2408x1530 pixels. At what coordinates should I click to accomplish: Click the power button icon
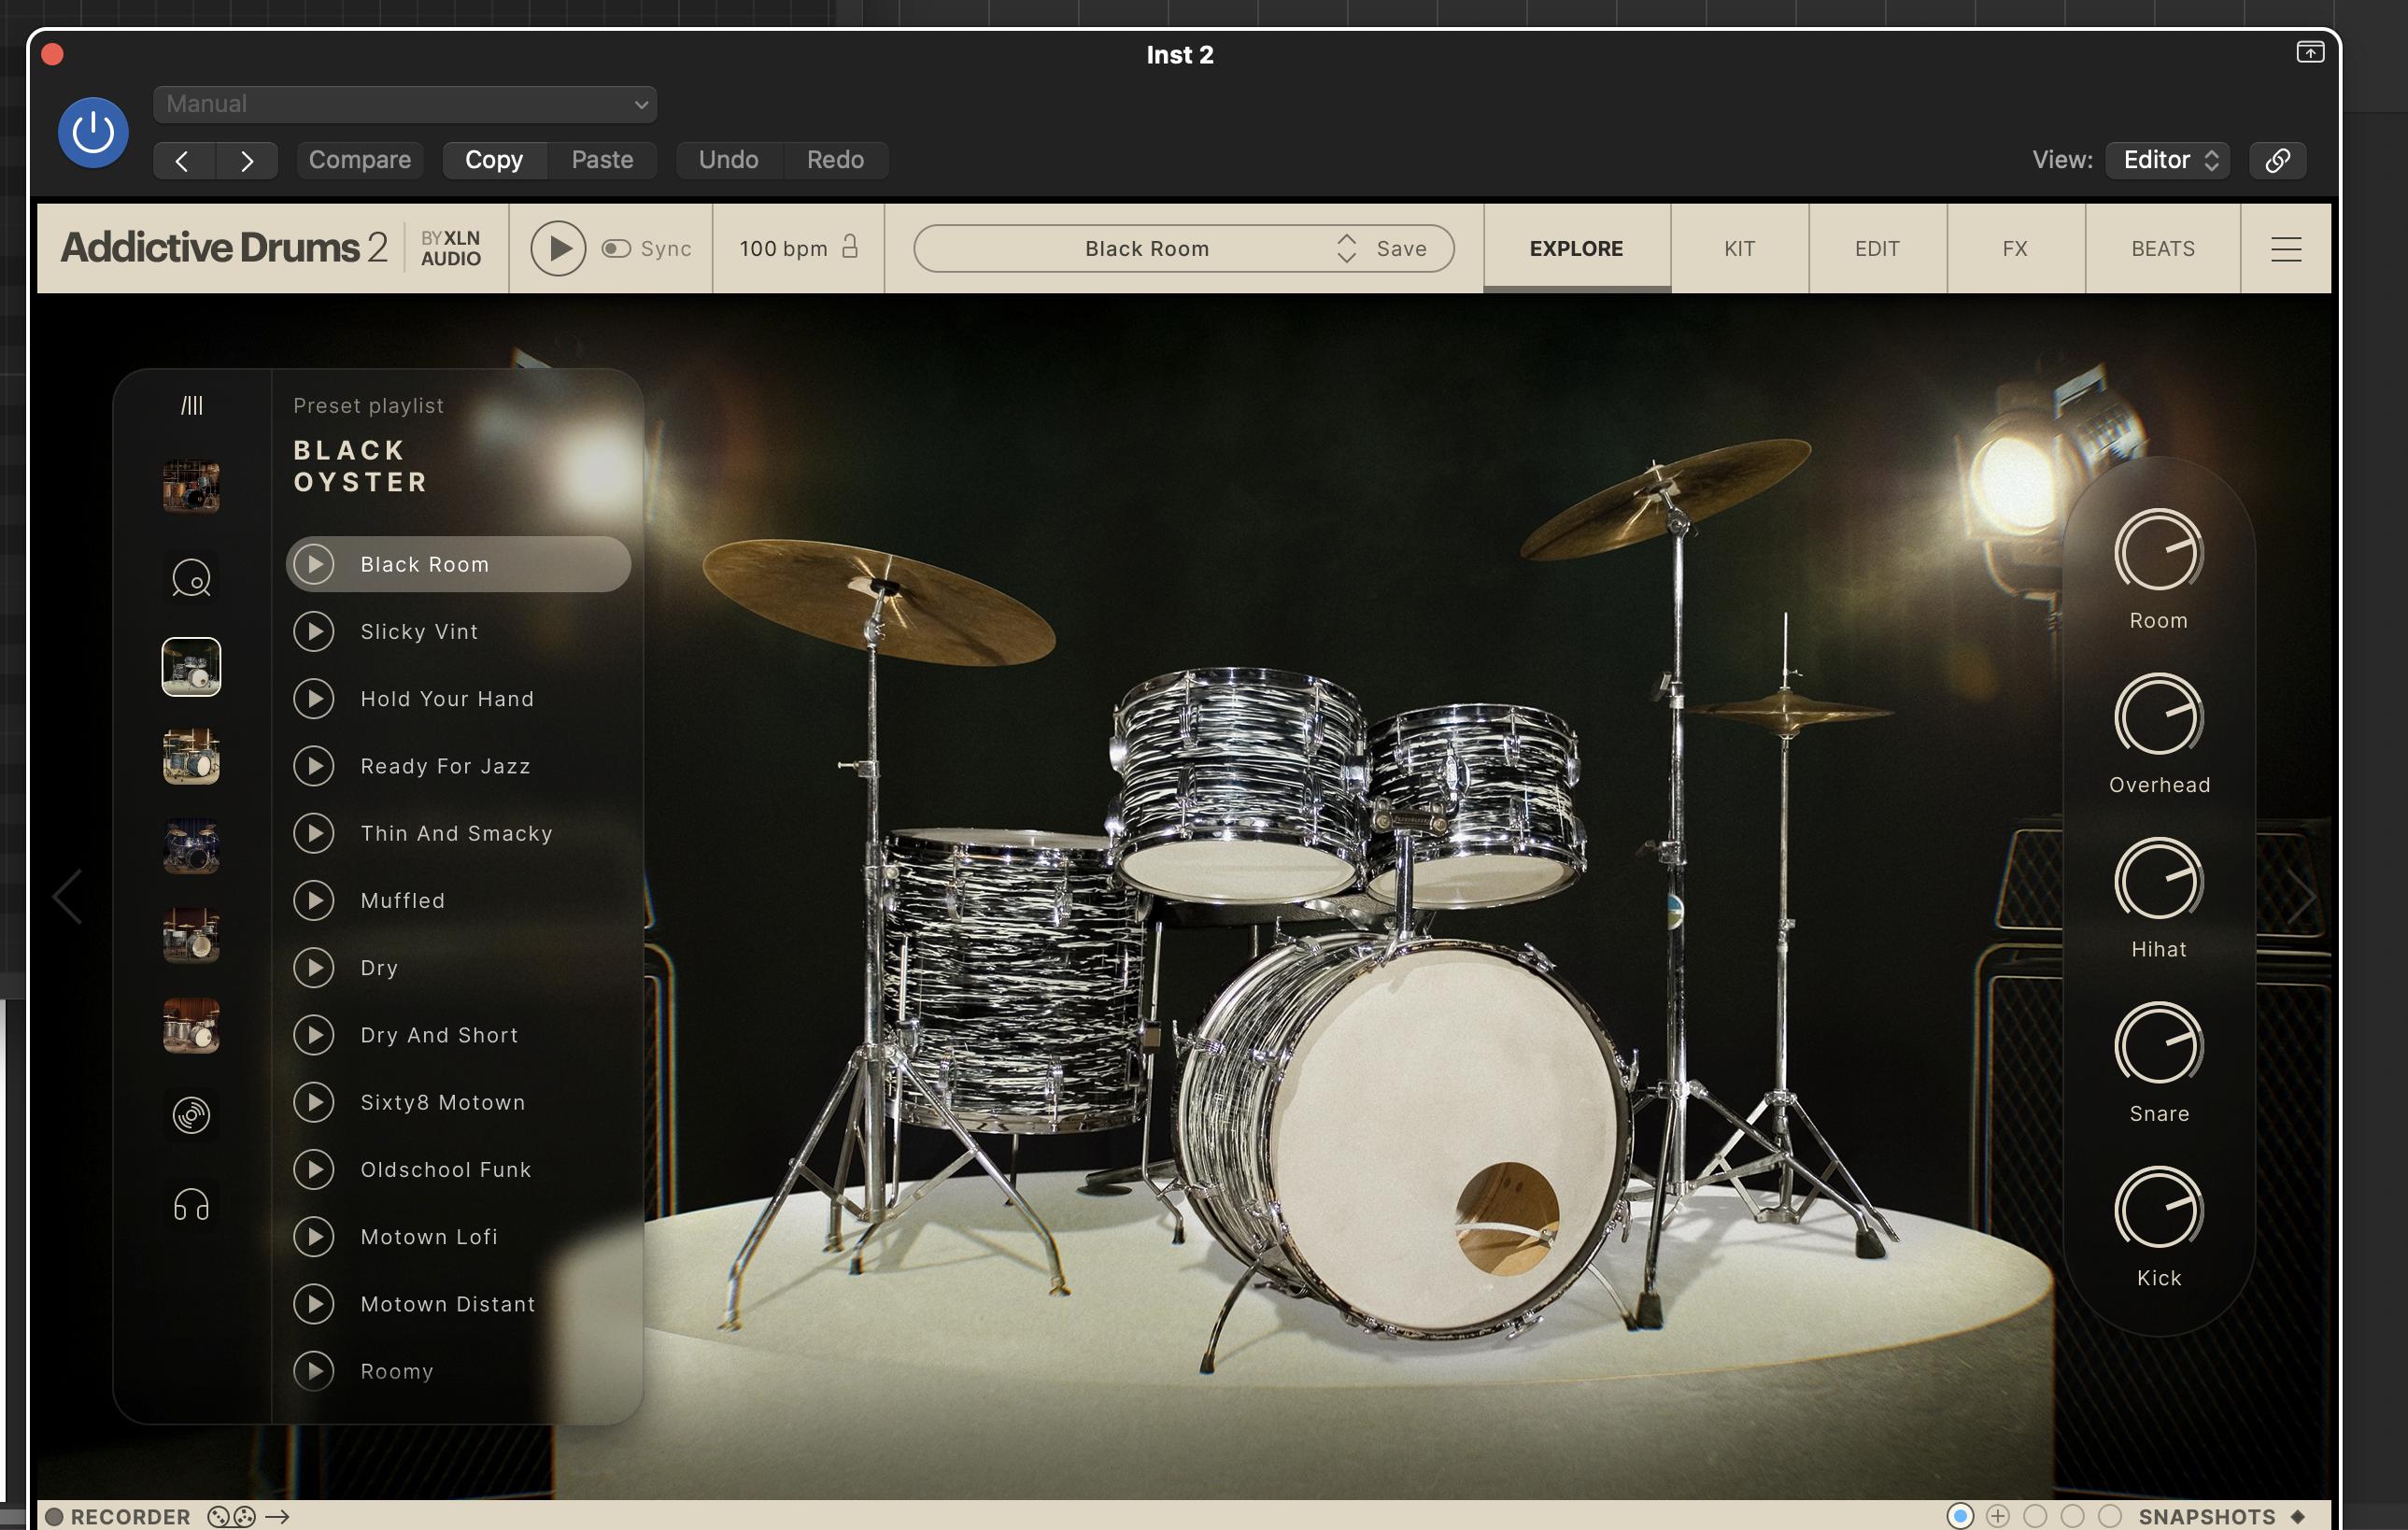92,131
